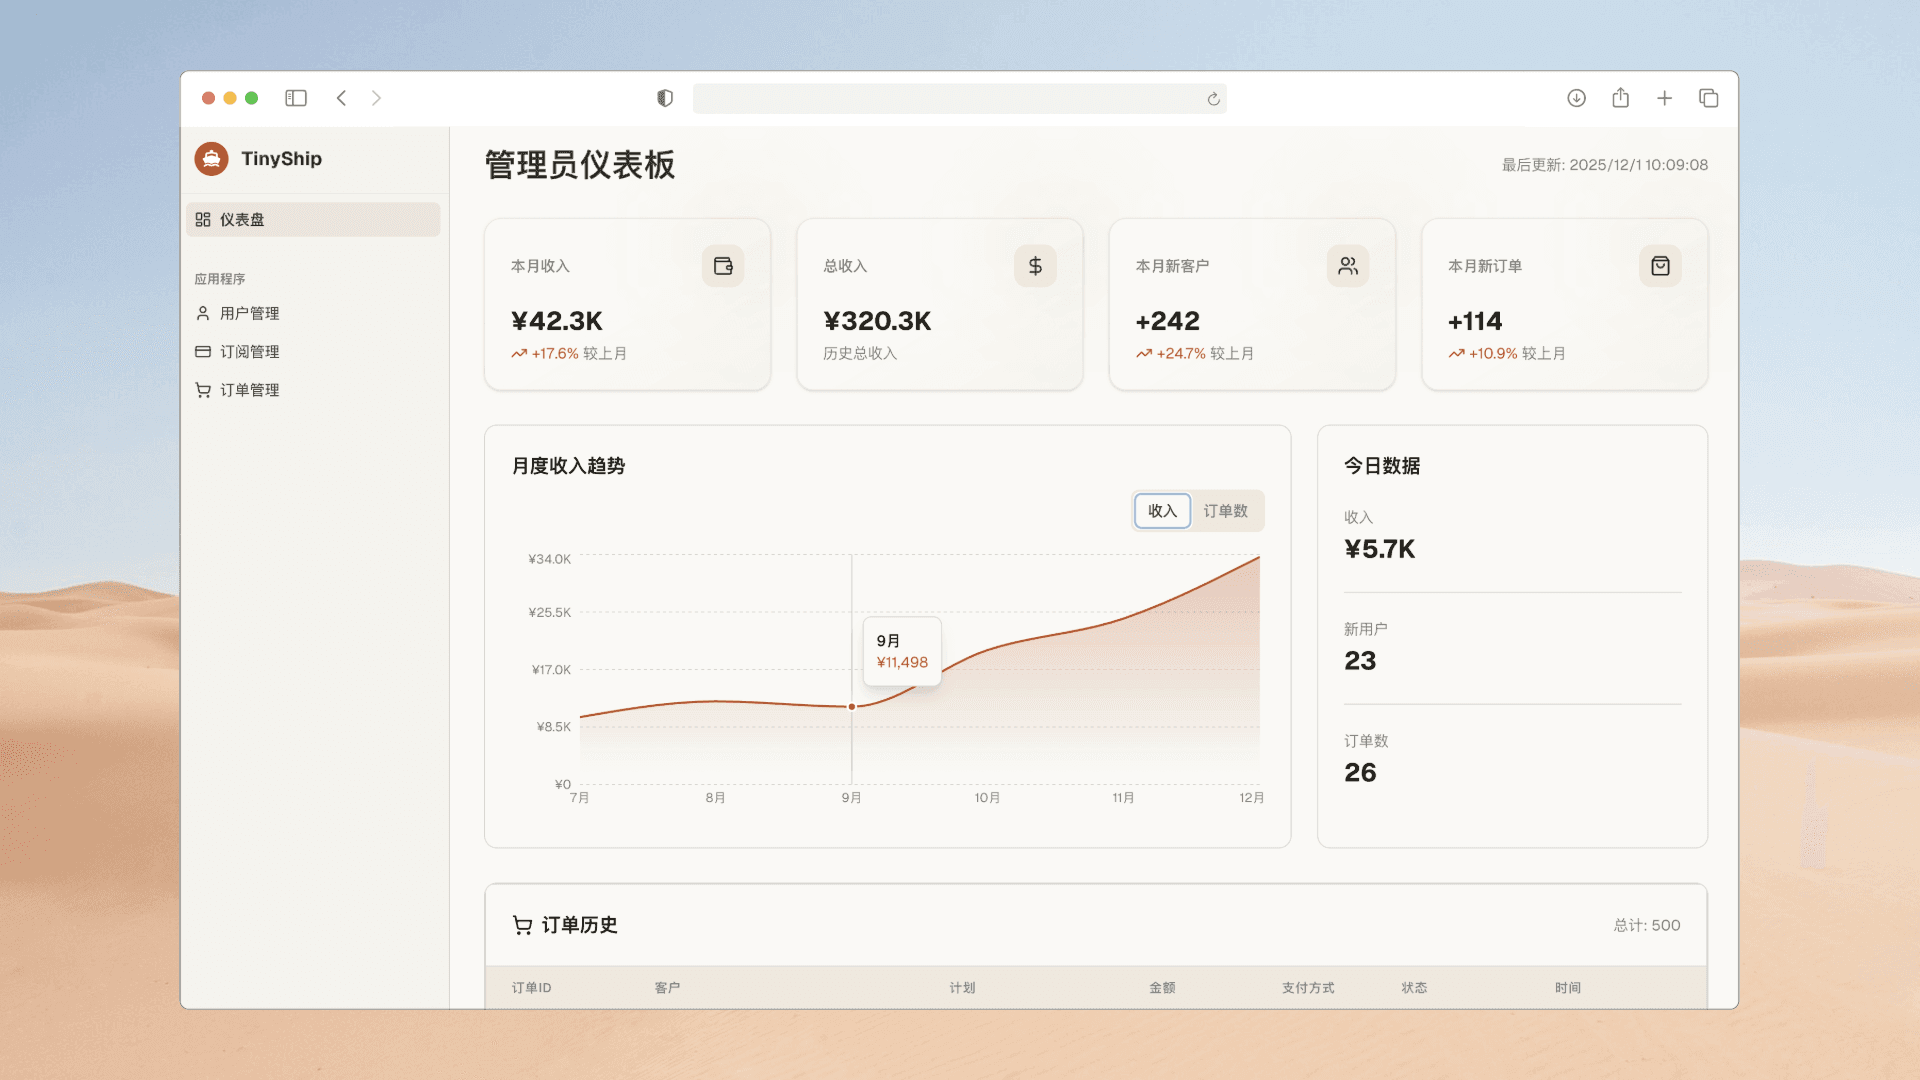Click the TinyShip ship logo
Viewport: 1920px width, 1080px height.
(x=212, y=159)
